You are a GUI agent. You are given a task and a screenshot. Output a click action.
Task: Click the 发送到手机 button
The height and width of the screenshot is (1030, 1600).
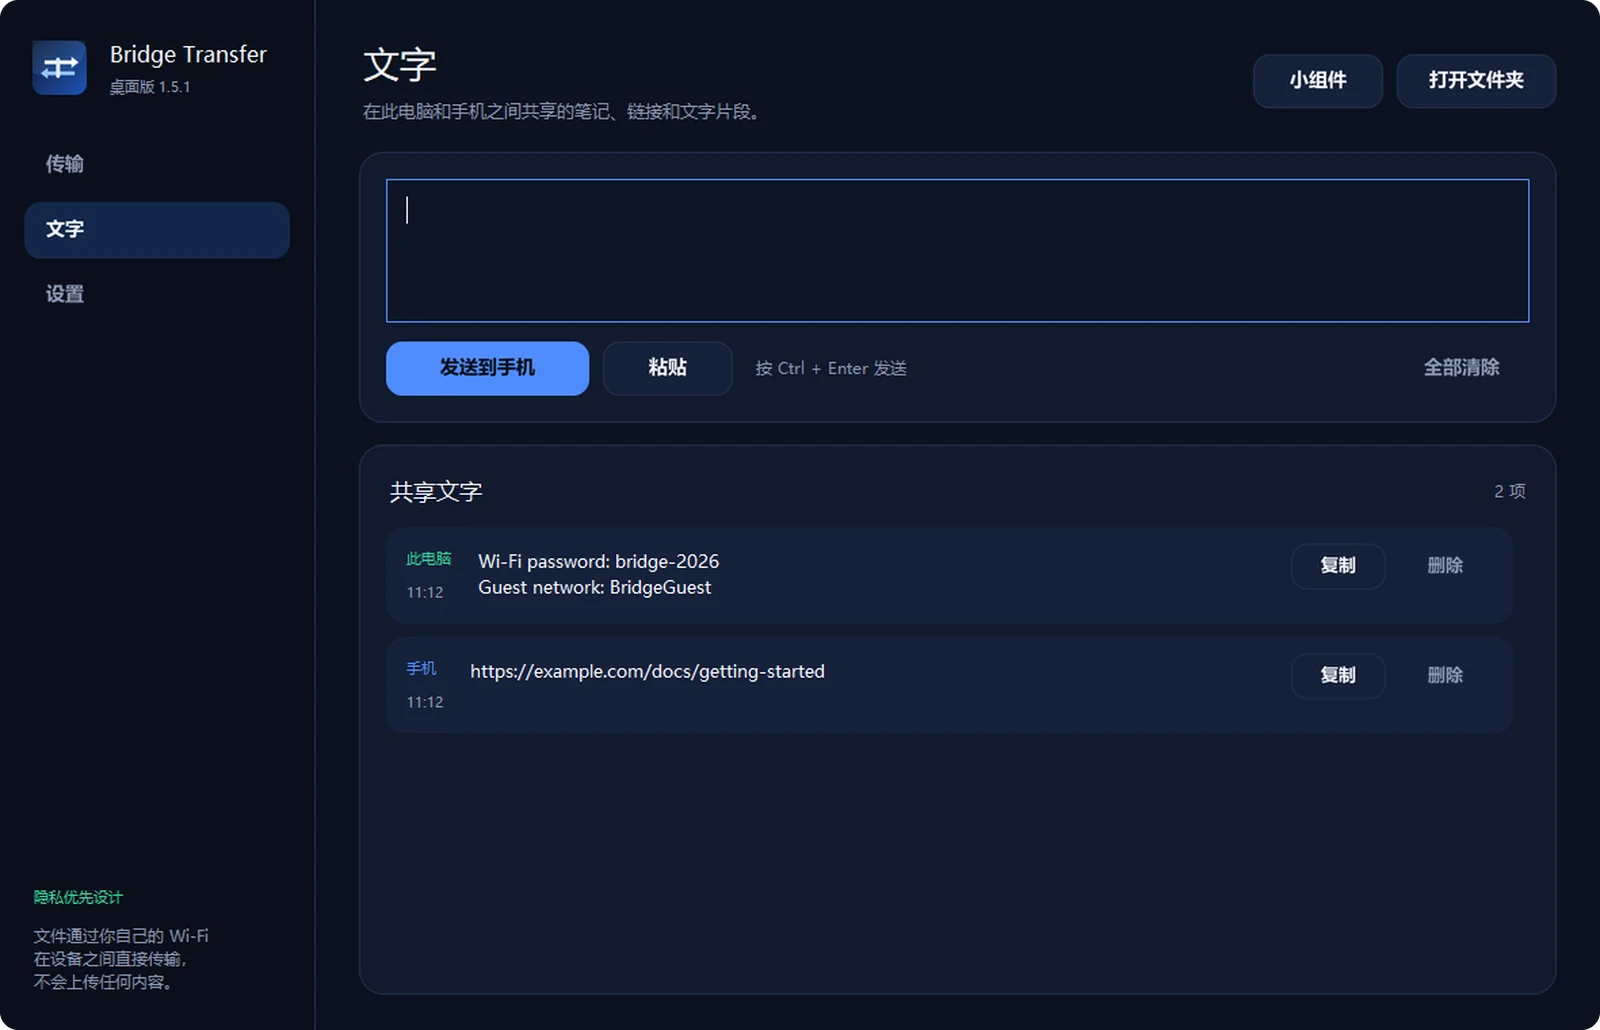487,368
